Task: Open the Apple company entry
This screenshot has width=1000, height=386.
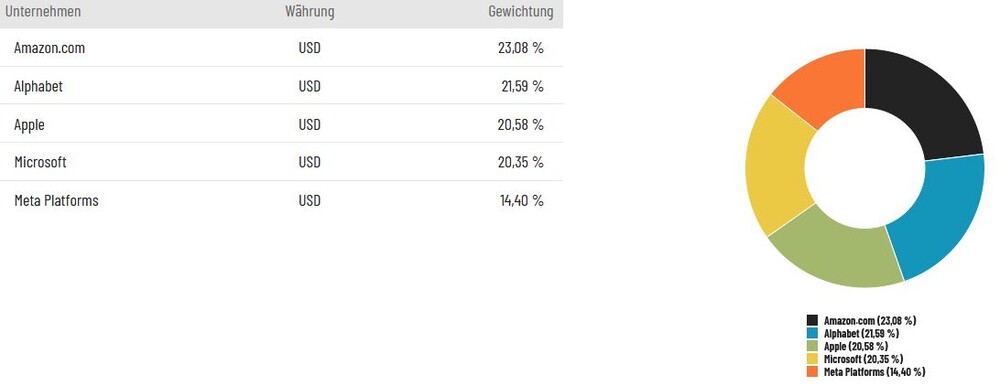Action: pyautogui.click(x=281, y=124)
